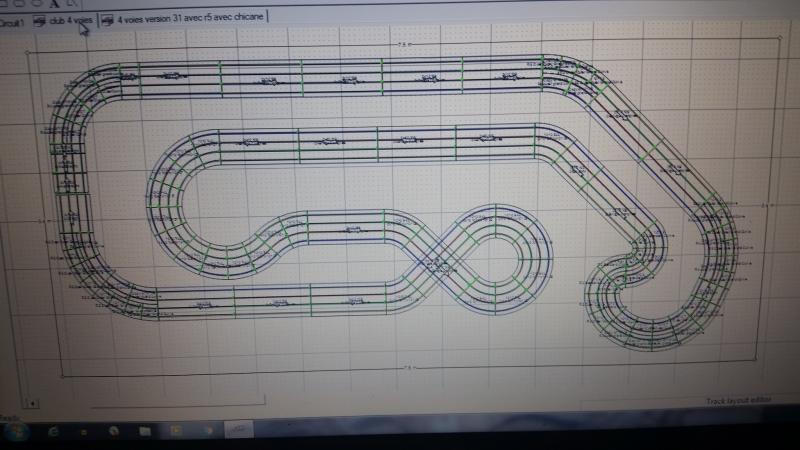Click the active track editor taskbar button
Screen dimensions: 800x450
coord(236,430)
